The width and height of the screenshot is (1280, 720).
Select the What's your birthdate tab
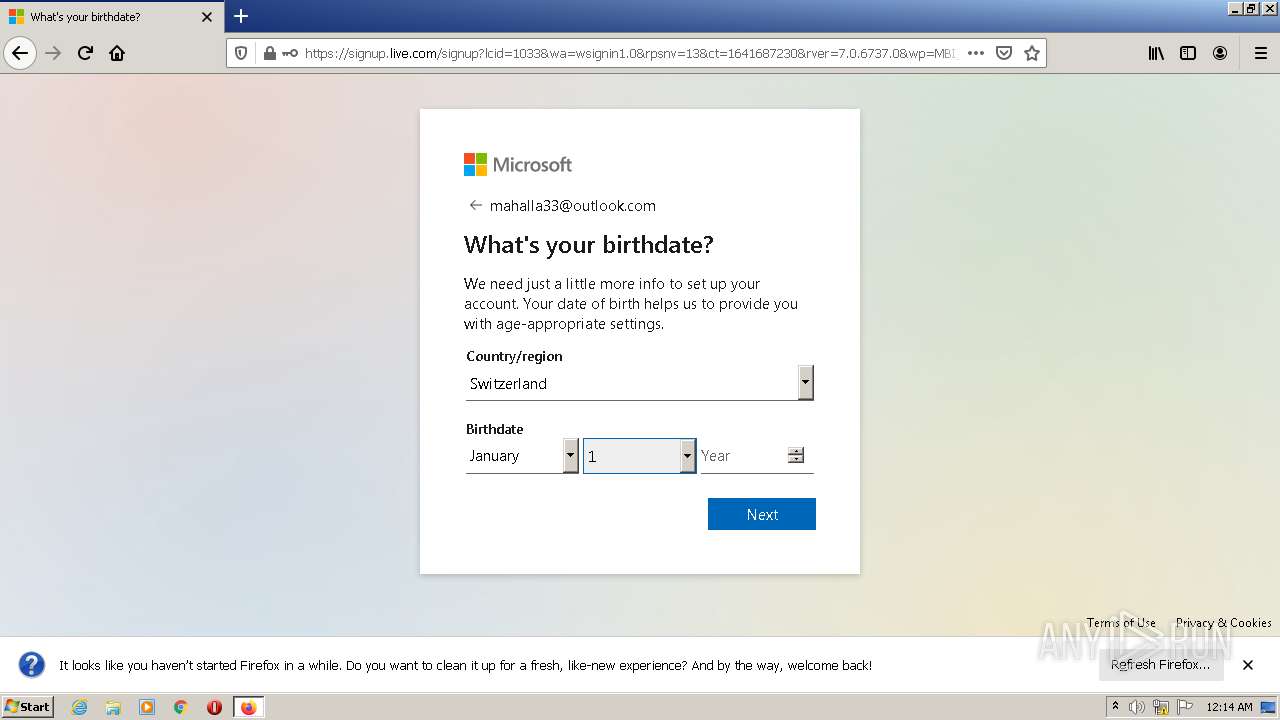(x=111, y=17)
